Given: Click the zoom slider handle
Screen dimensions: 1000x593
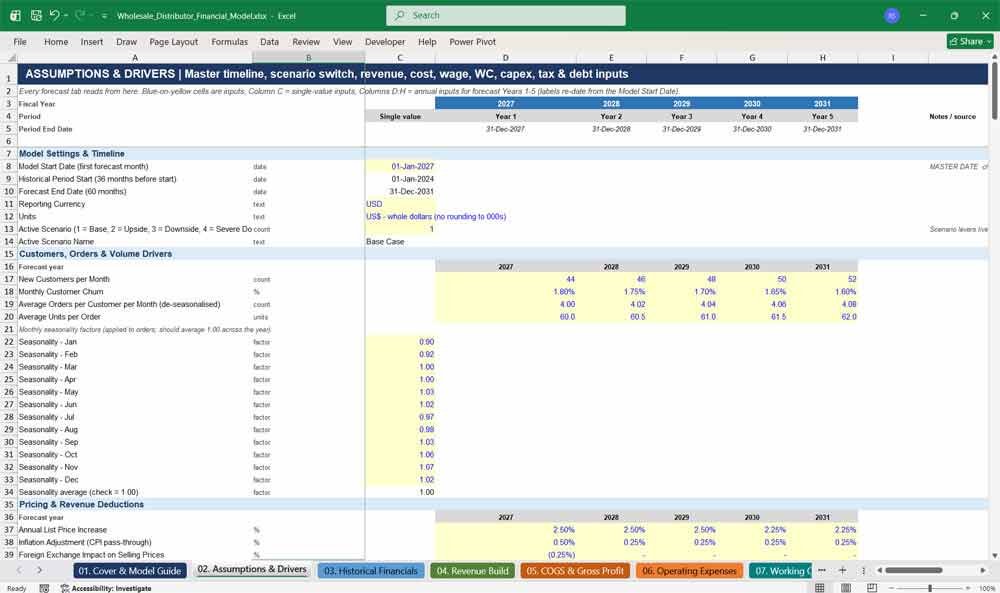Looking at the screenshot, I should [x=930, y=588].
